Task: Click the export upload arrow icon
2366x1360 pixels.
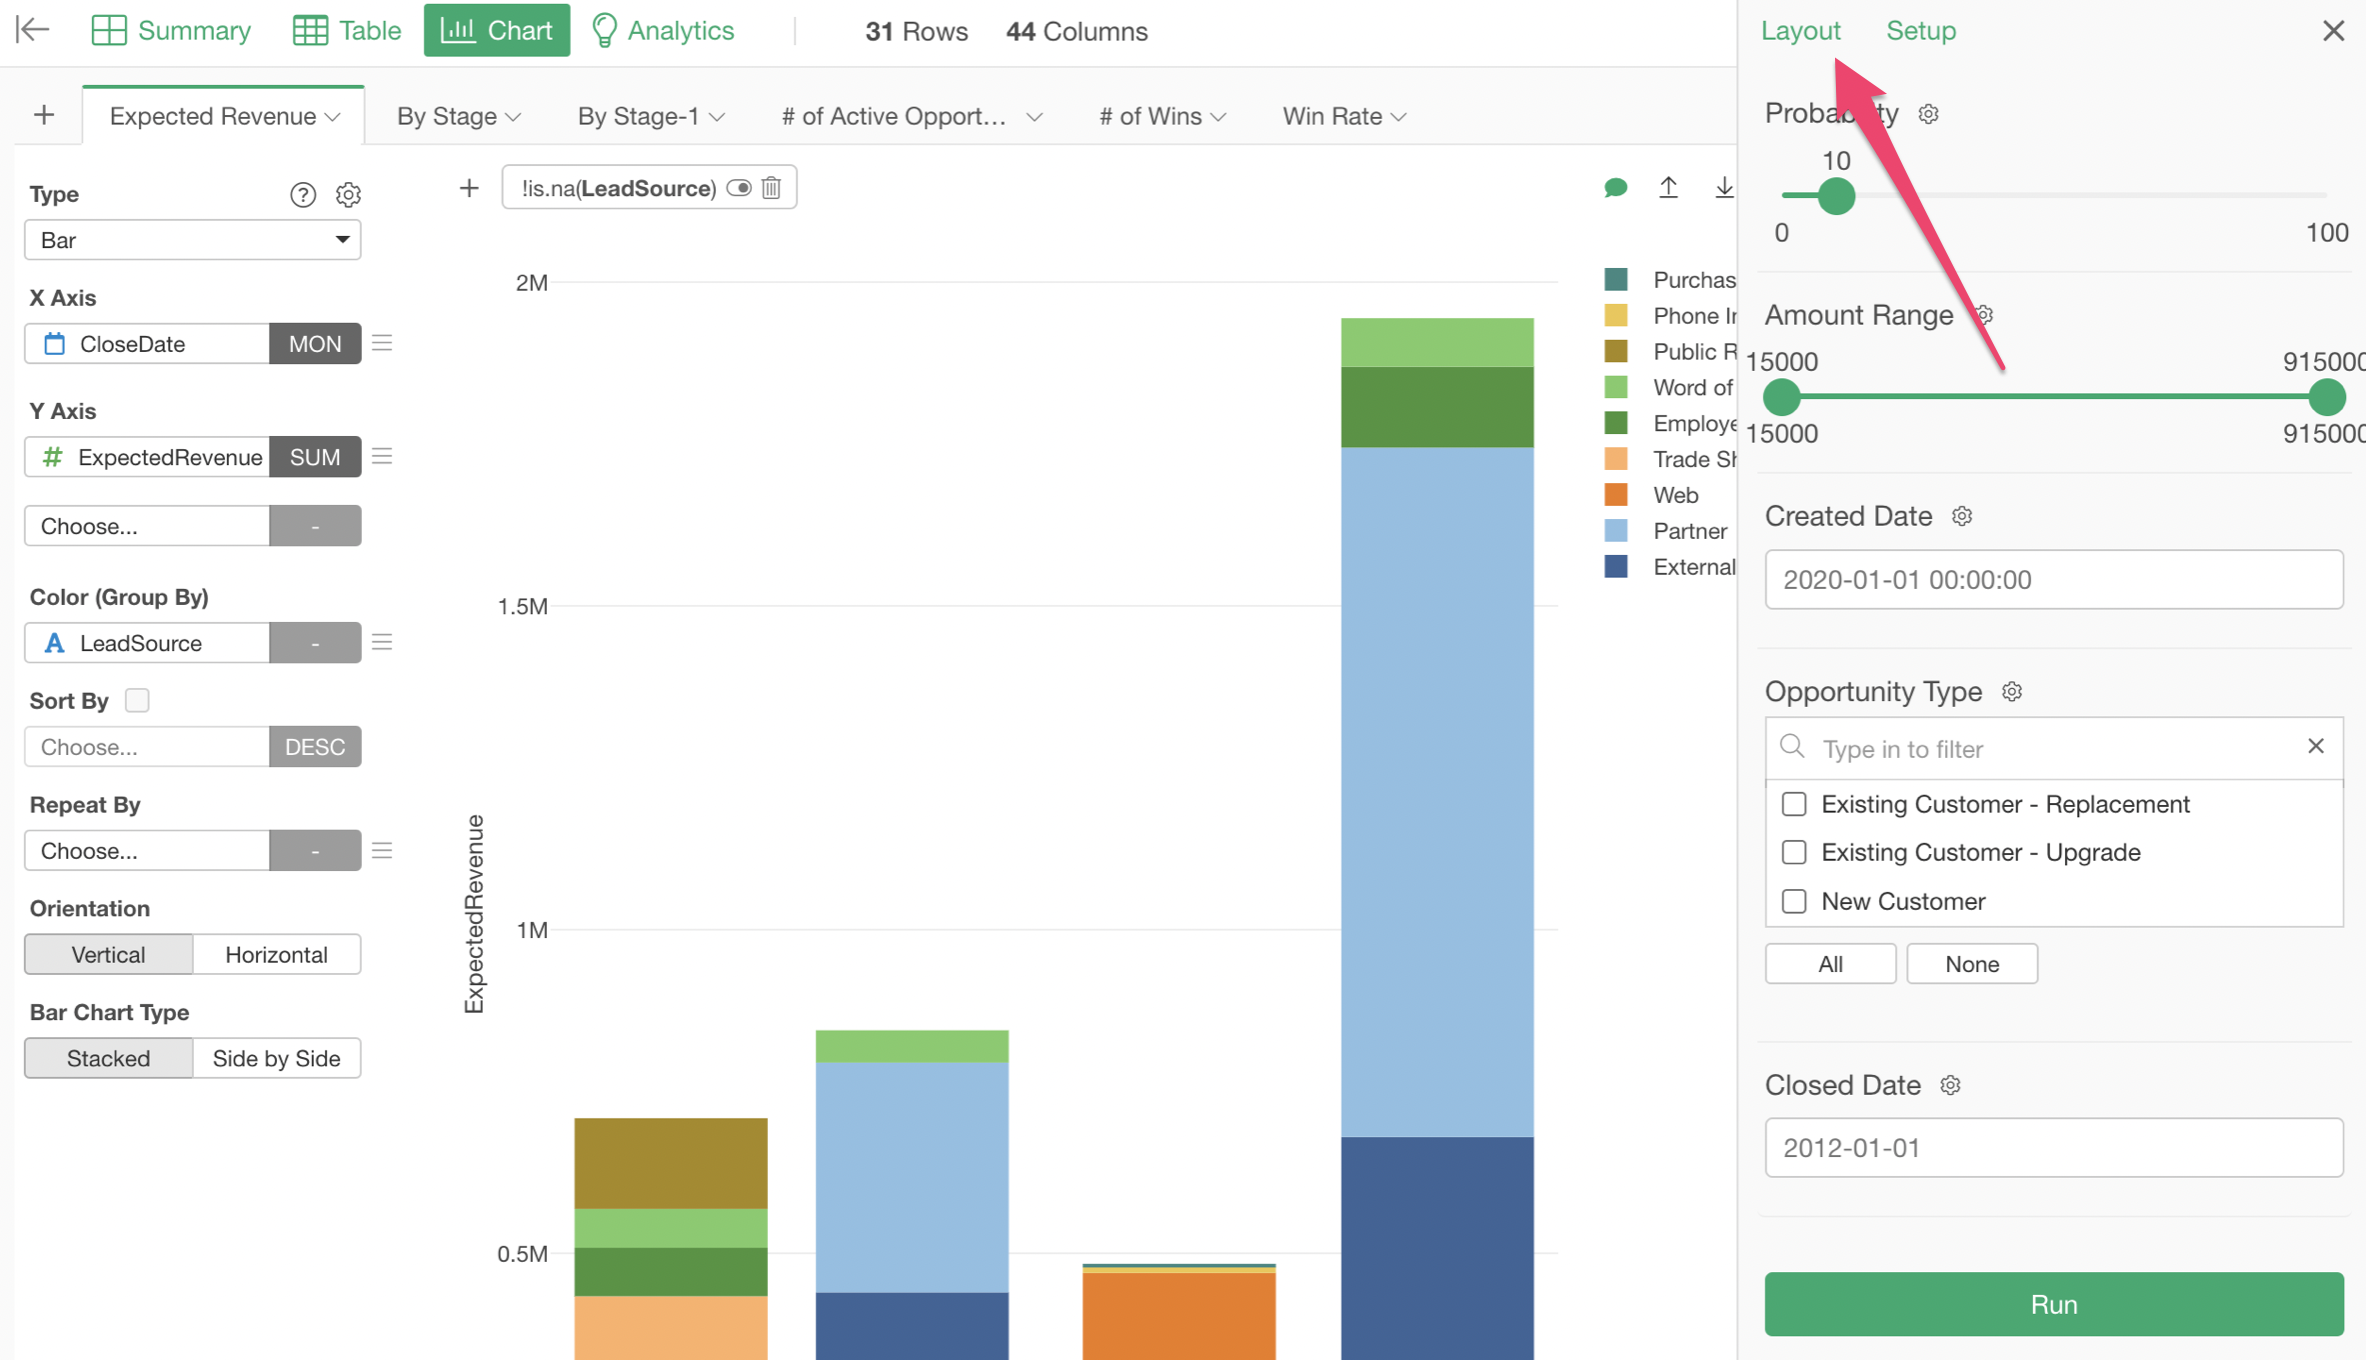Action: (1668, 188)
